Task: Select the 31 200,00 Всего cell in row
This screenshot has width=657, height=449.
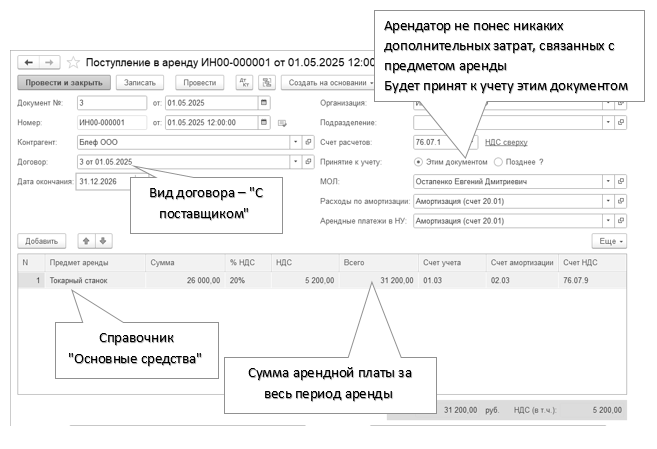Action: tap(379, 280)
